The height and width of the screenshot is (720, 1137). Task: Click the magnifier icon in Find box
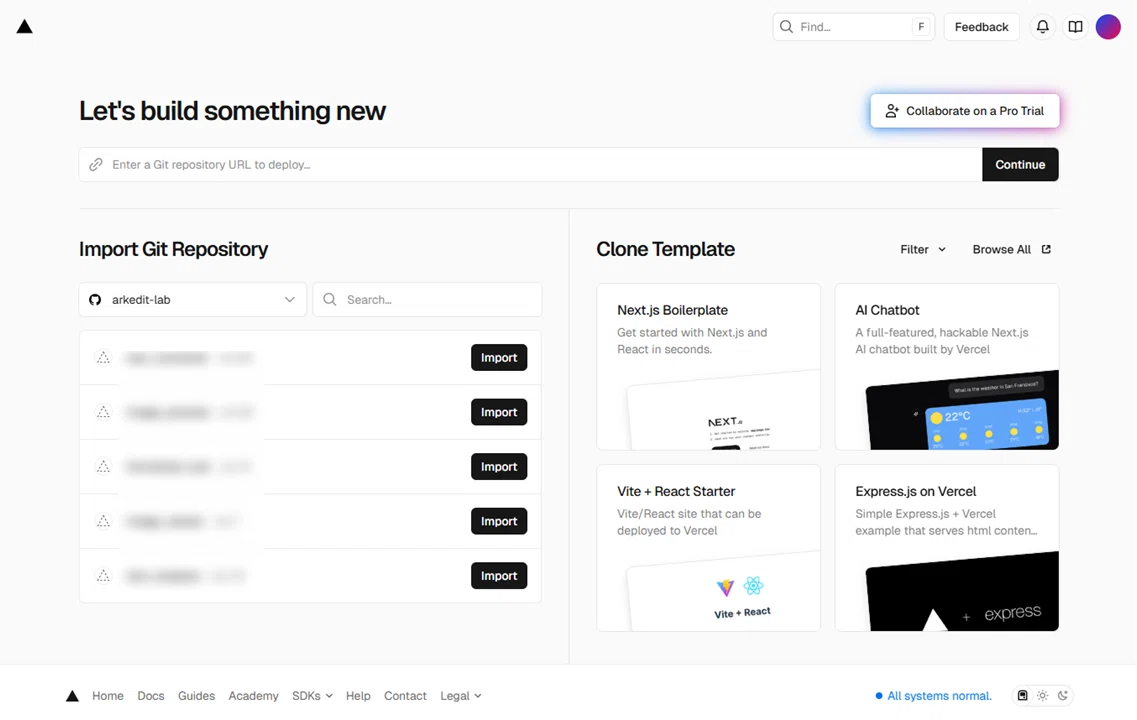[x=786, y=27]
